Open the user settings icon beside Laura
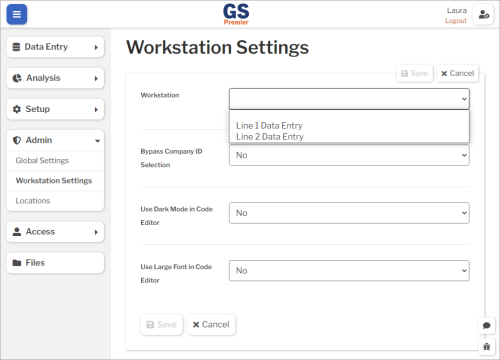Image resolution: width=500 pixels, height=360 pixels. tap(484, 14)
